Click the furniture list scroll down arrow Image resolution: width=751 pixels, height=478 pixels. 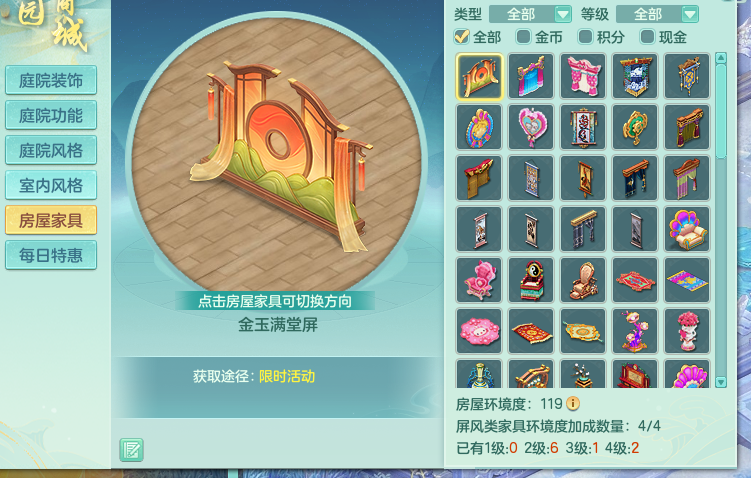pyautogui.click(x=721, y=382)
